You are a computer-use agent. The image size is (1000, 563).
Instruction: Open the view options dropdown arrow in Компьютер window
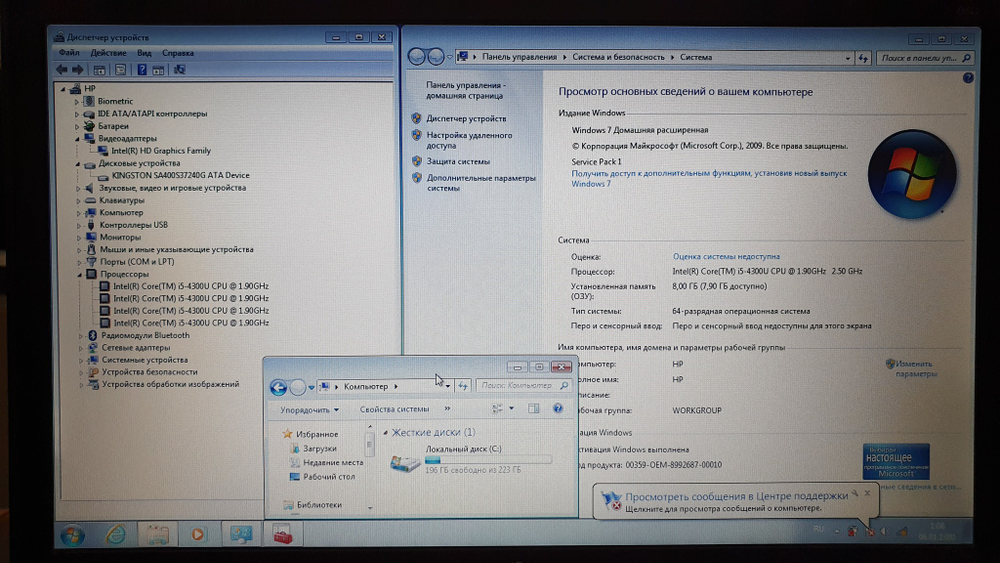pos(511,409)
